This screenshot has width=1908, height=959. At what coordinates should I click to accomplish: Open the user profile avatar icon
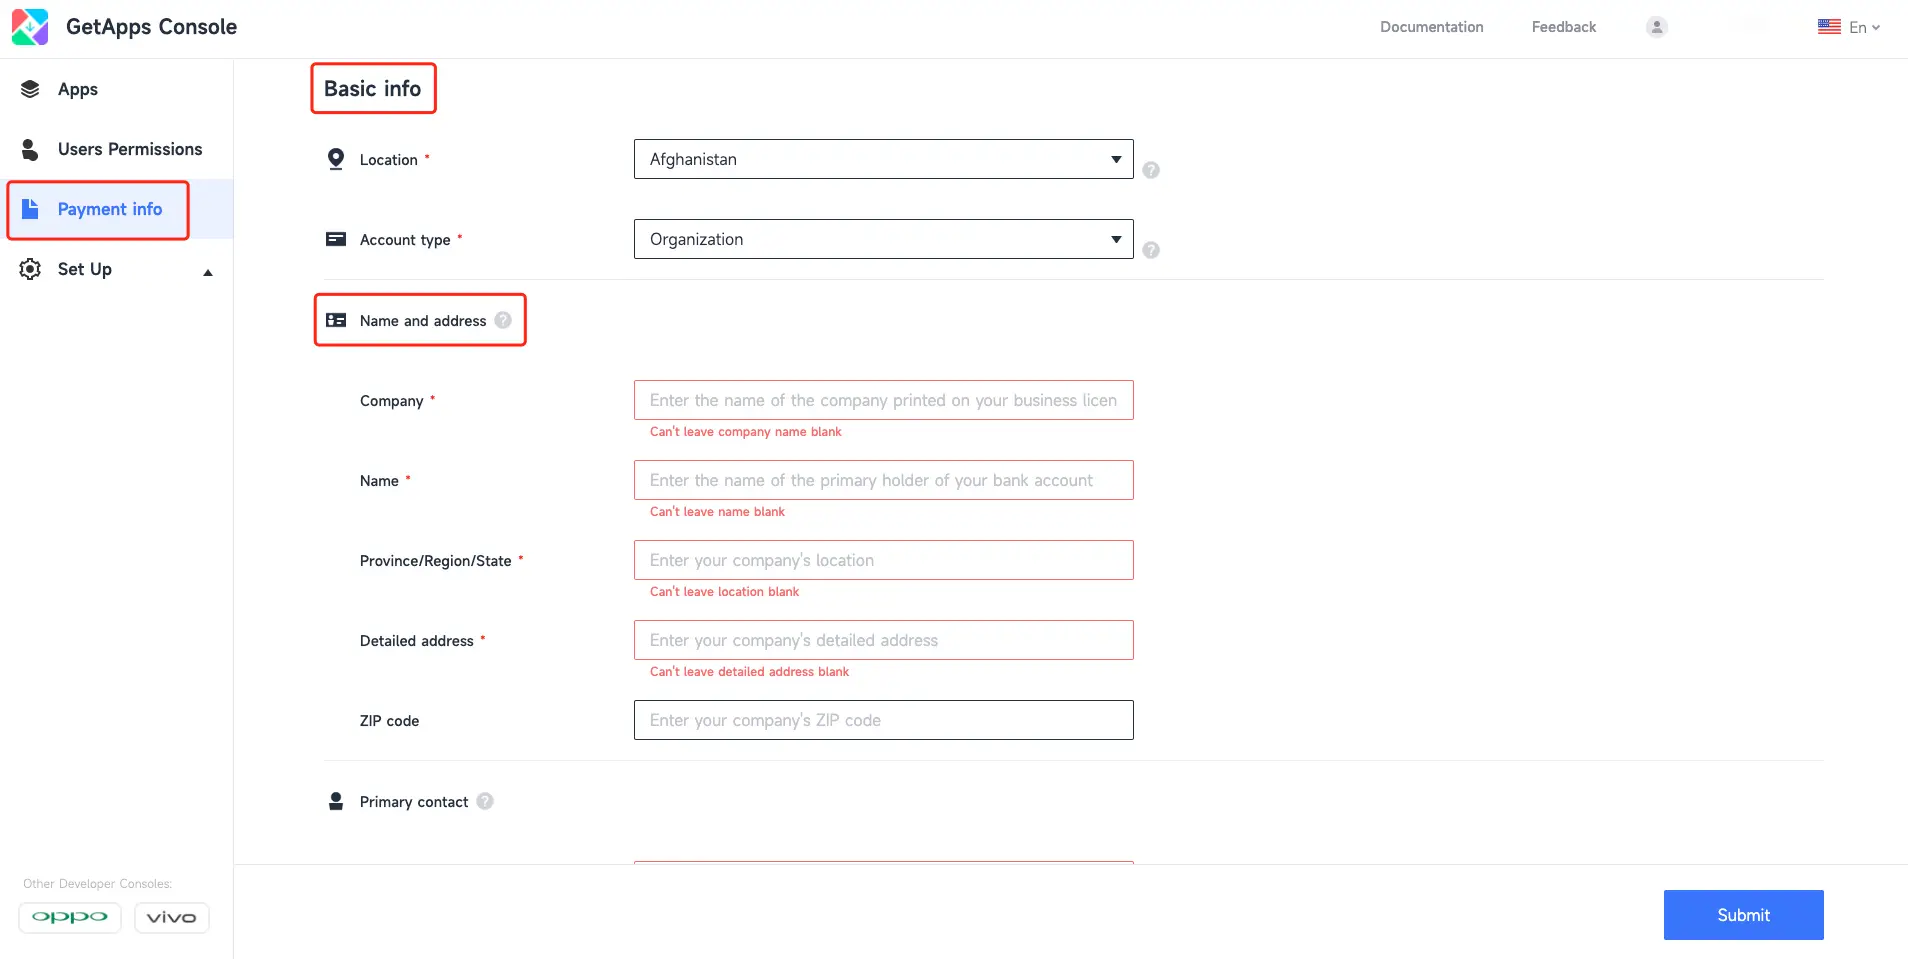pos(1656,27)
